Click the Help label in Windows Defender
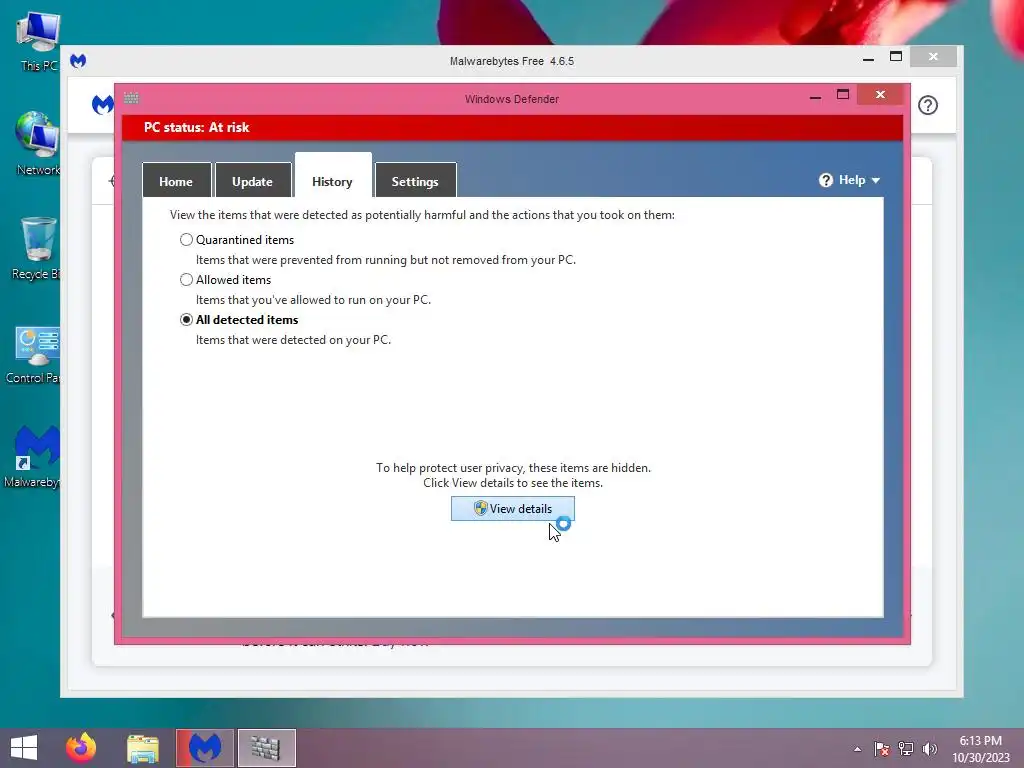This screenshot has height=768, width=1024. [x=852, y=180]
